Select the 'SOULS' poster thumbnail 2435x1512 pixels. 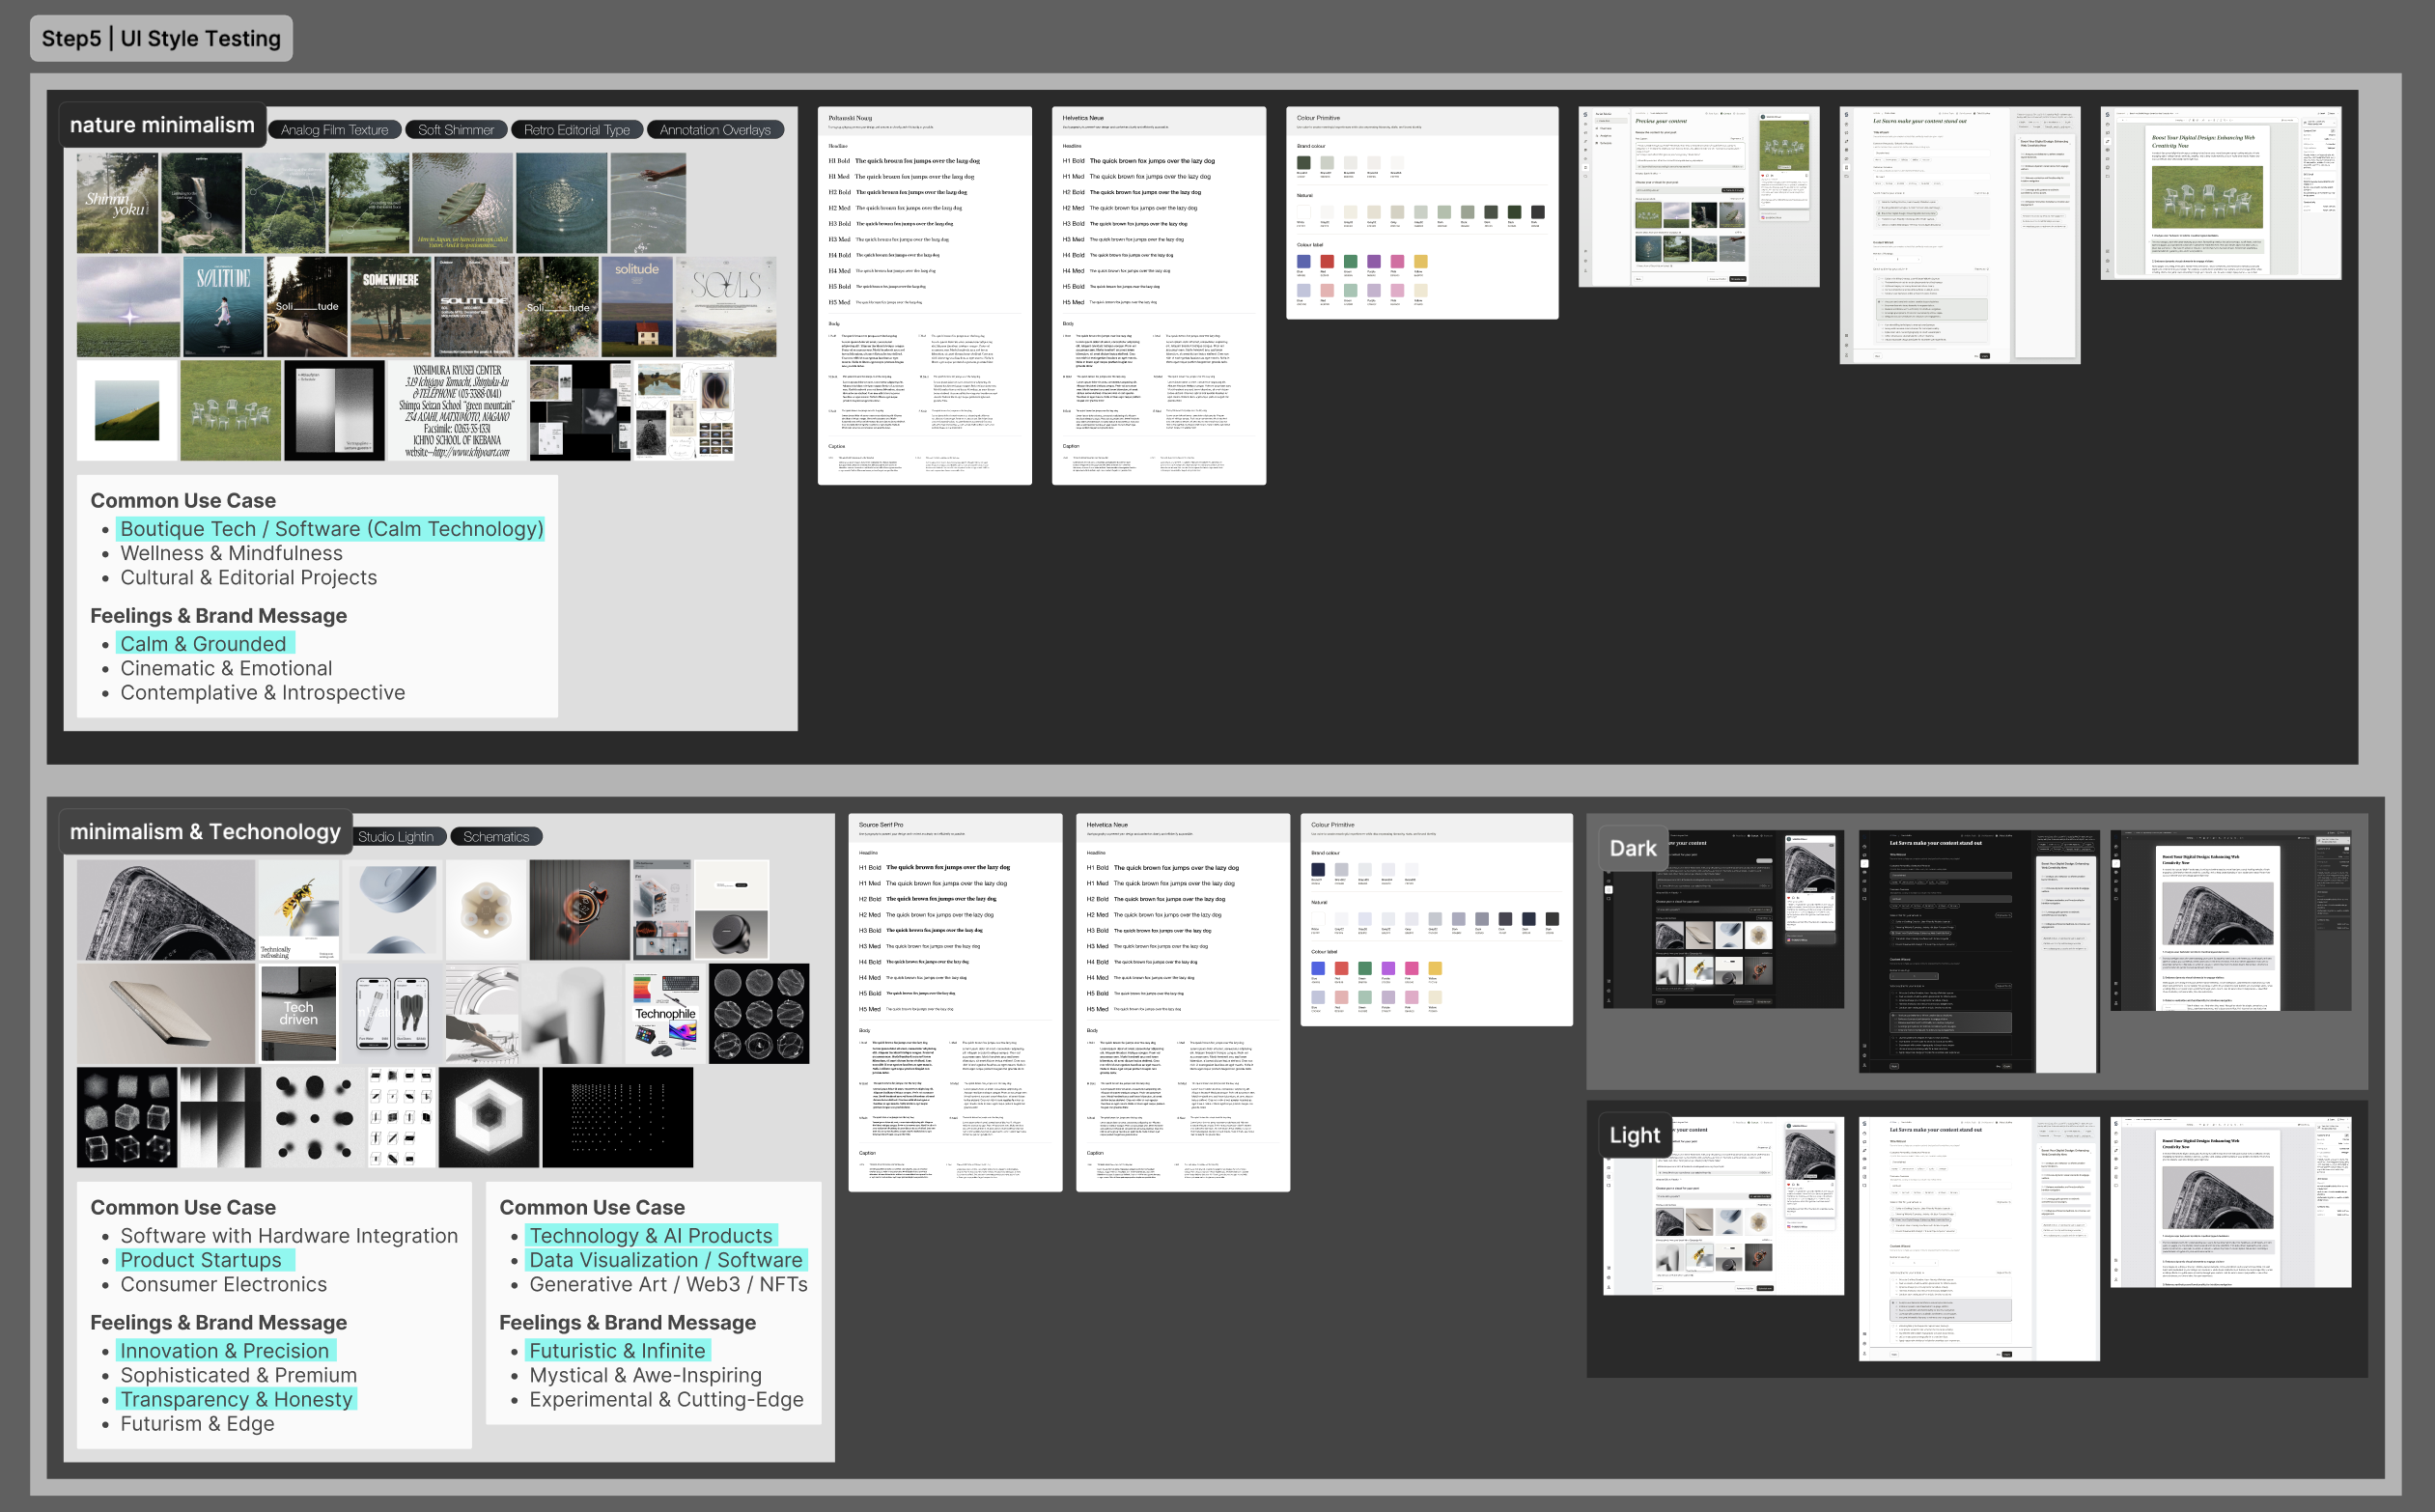tap(726, 307)
